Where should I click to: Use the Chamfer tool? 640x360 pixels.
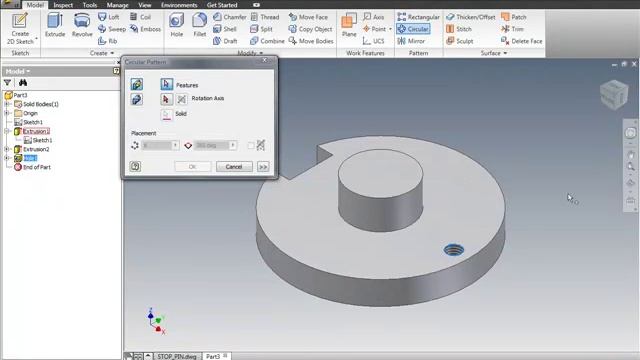point(229,17)
